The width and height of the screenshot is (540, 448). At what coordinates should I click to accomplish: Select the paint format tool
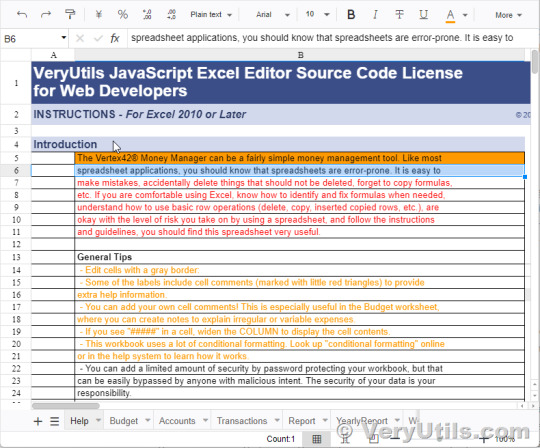(x=70, y=14)
